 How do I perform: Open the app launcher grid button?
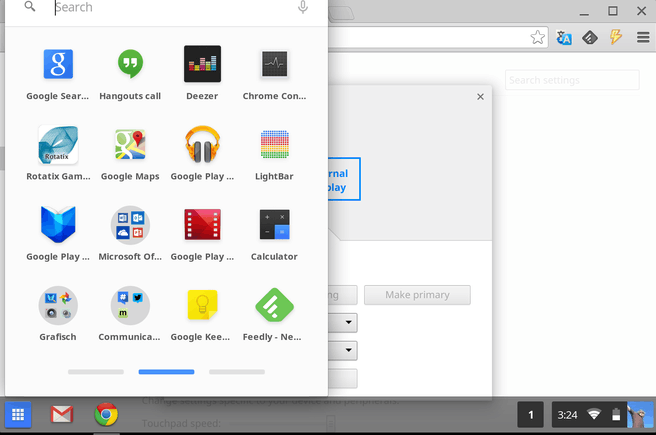click(x=18, y=415)
